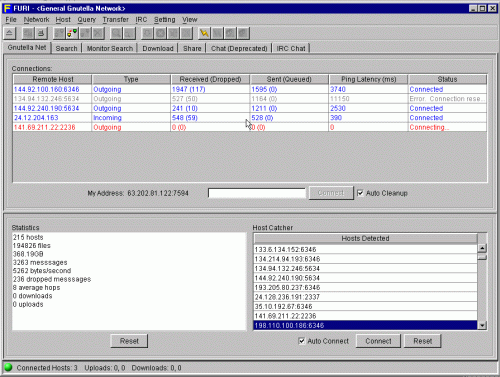
Task: Click the Reset button under Statistics
Action: point(129,341)
